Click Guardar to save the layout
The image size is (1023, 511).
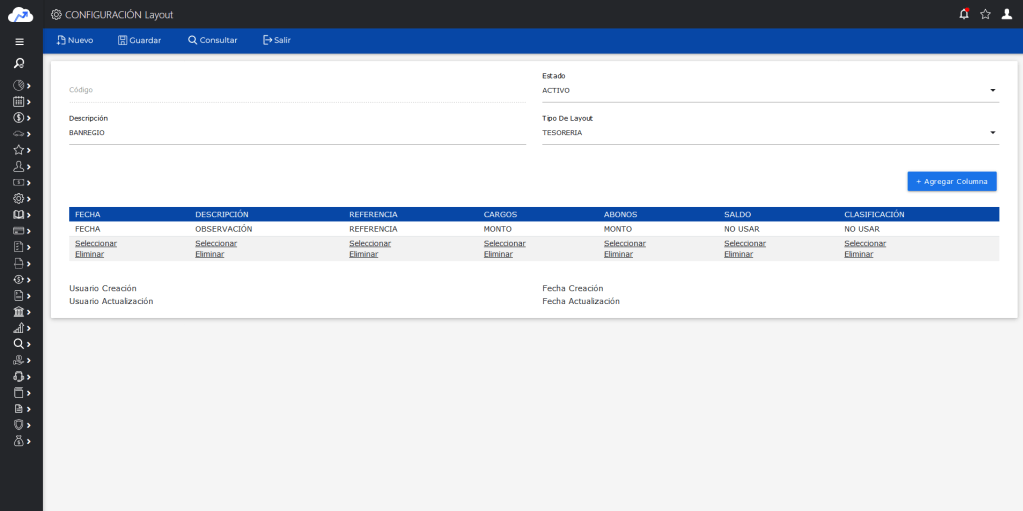139,40
